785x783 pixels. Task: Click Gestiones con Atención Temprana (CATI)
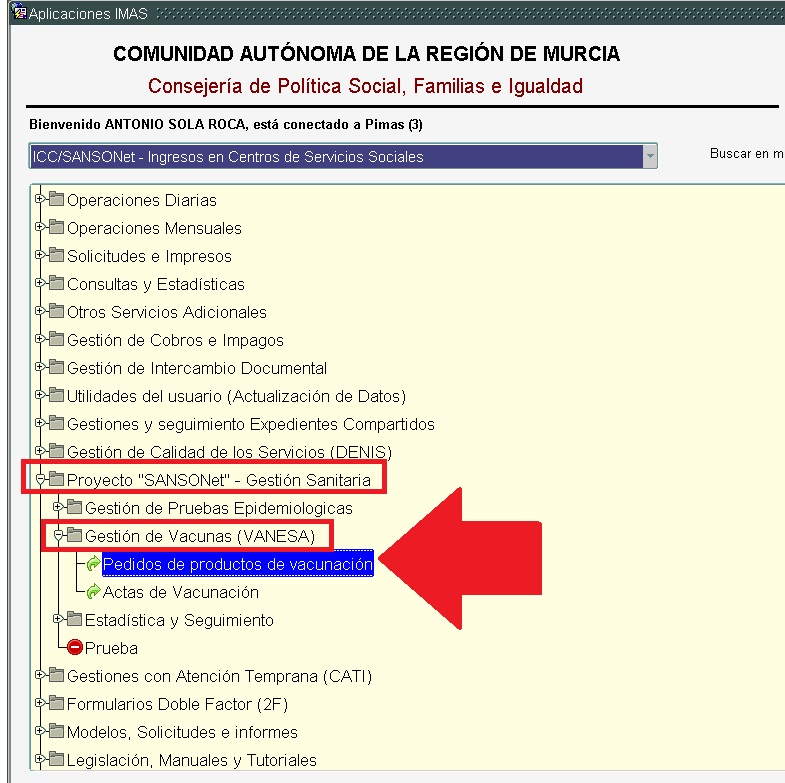tap(218, 676)
